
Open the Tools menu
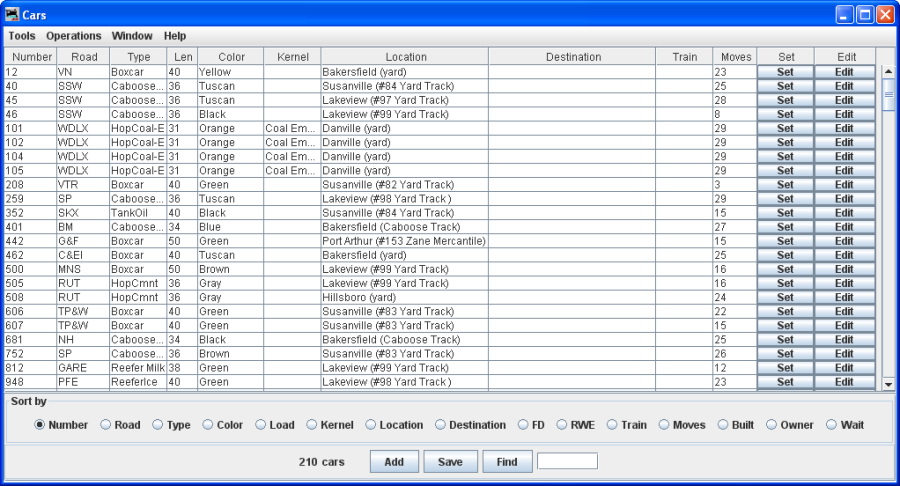22,36
